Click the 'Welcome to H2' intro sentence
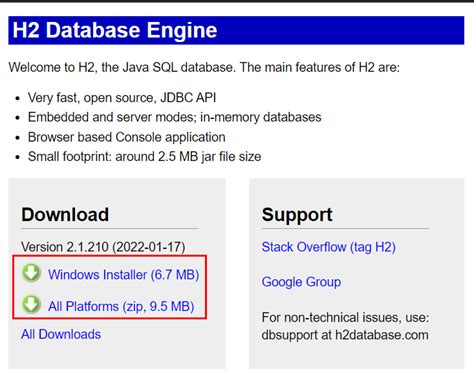The width and height of the screenshot is (474, 384). coord(204,67)
